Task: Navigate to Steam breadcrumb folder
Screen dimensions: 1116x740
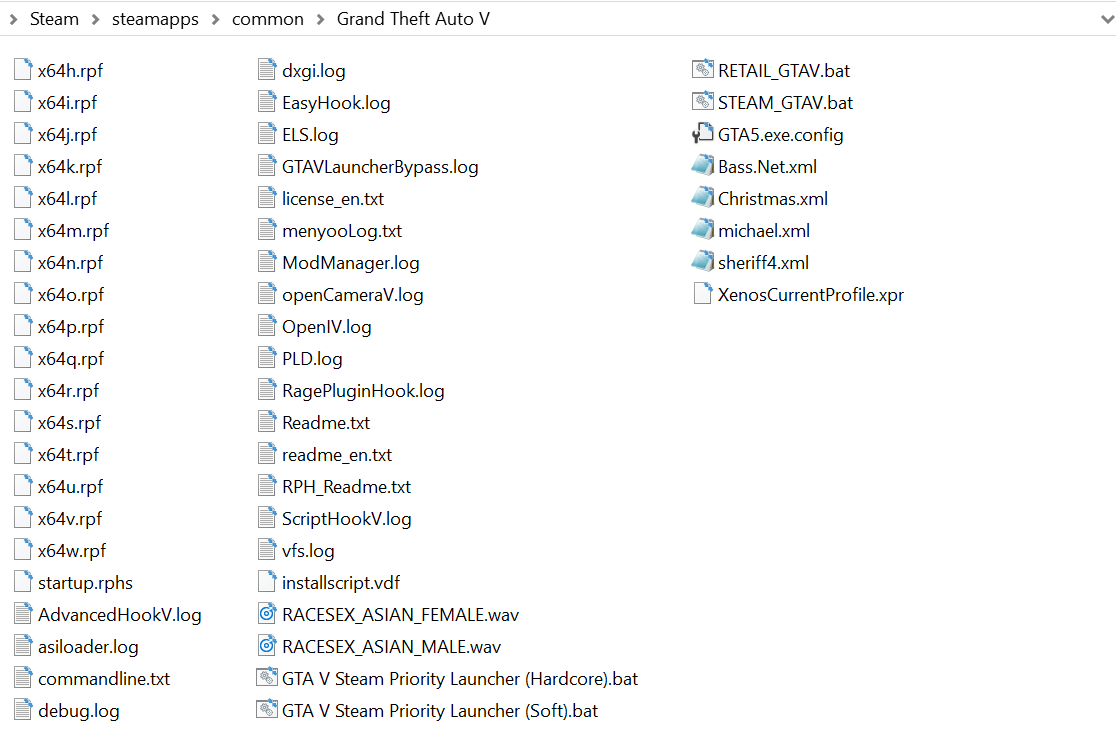Action: pyautogui.click(x=54, y=19)
